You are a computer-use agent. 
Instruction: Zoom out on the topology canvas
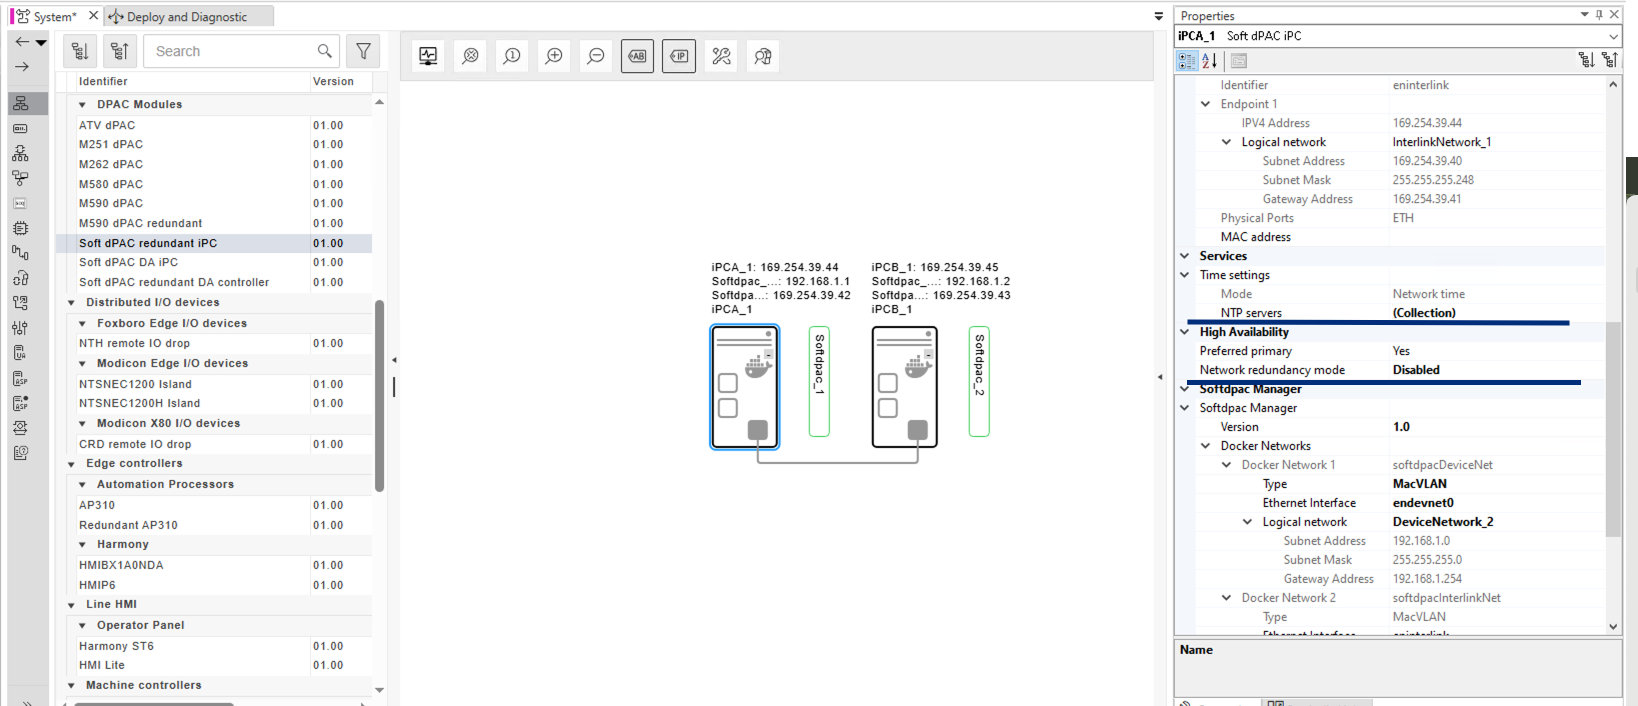pyautogui.click(x=596, y=56)
